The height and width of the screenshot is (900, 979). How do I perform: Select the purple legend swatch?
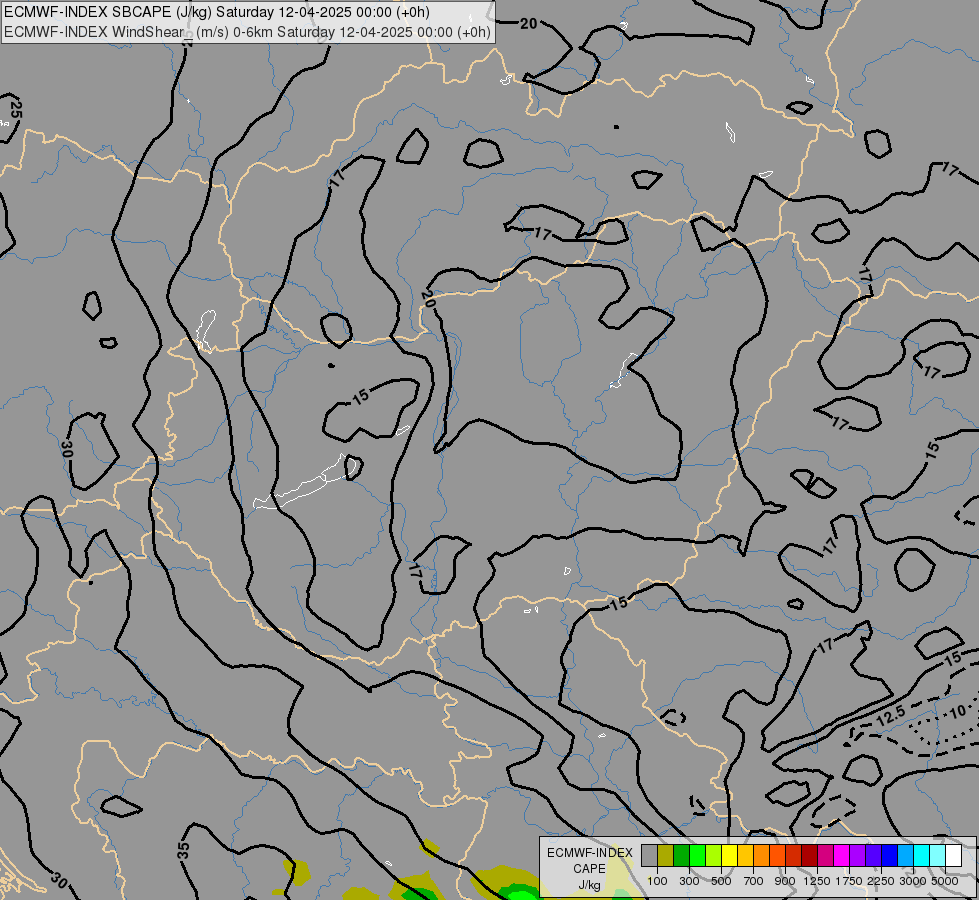pos(857,856)
